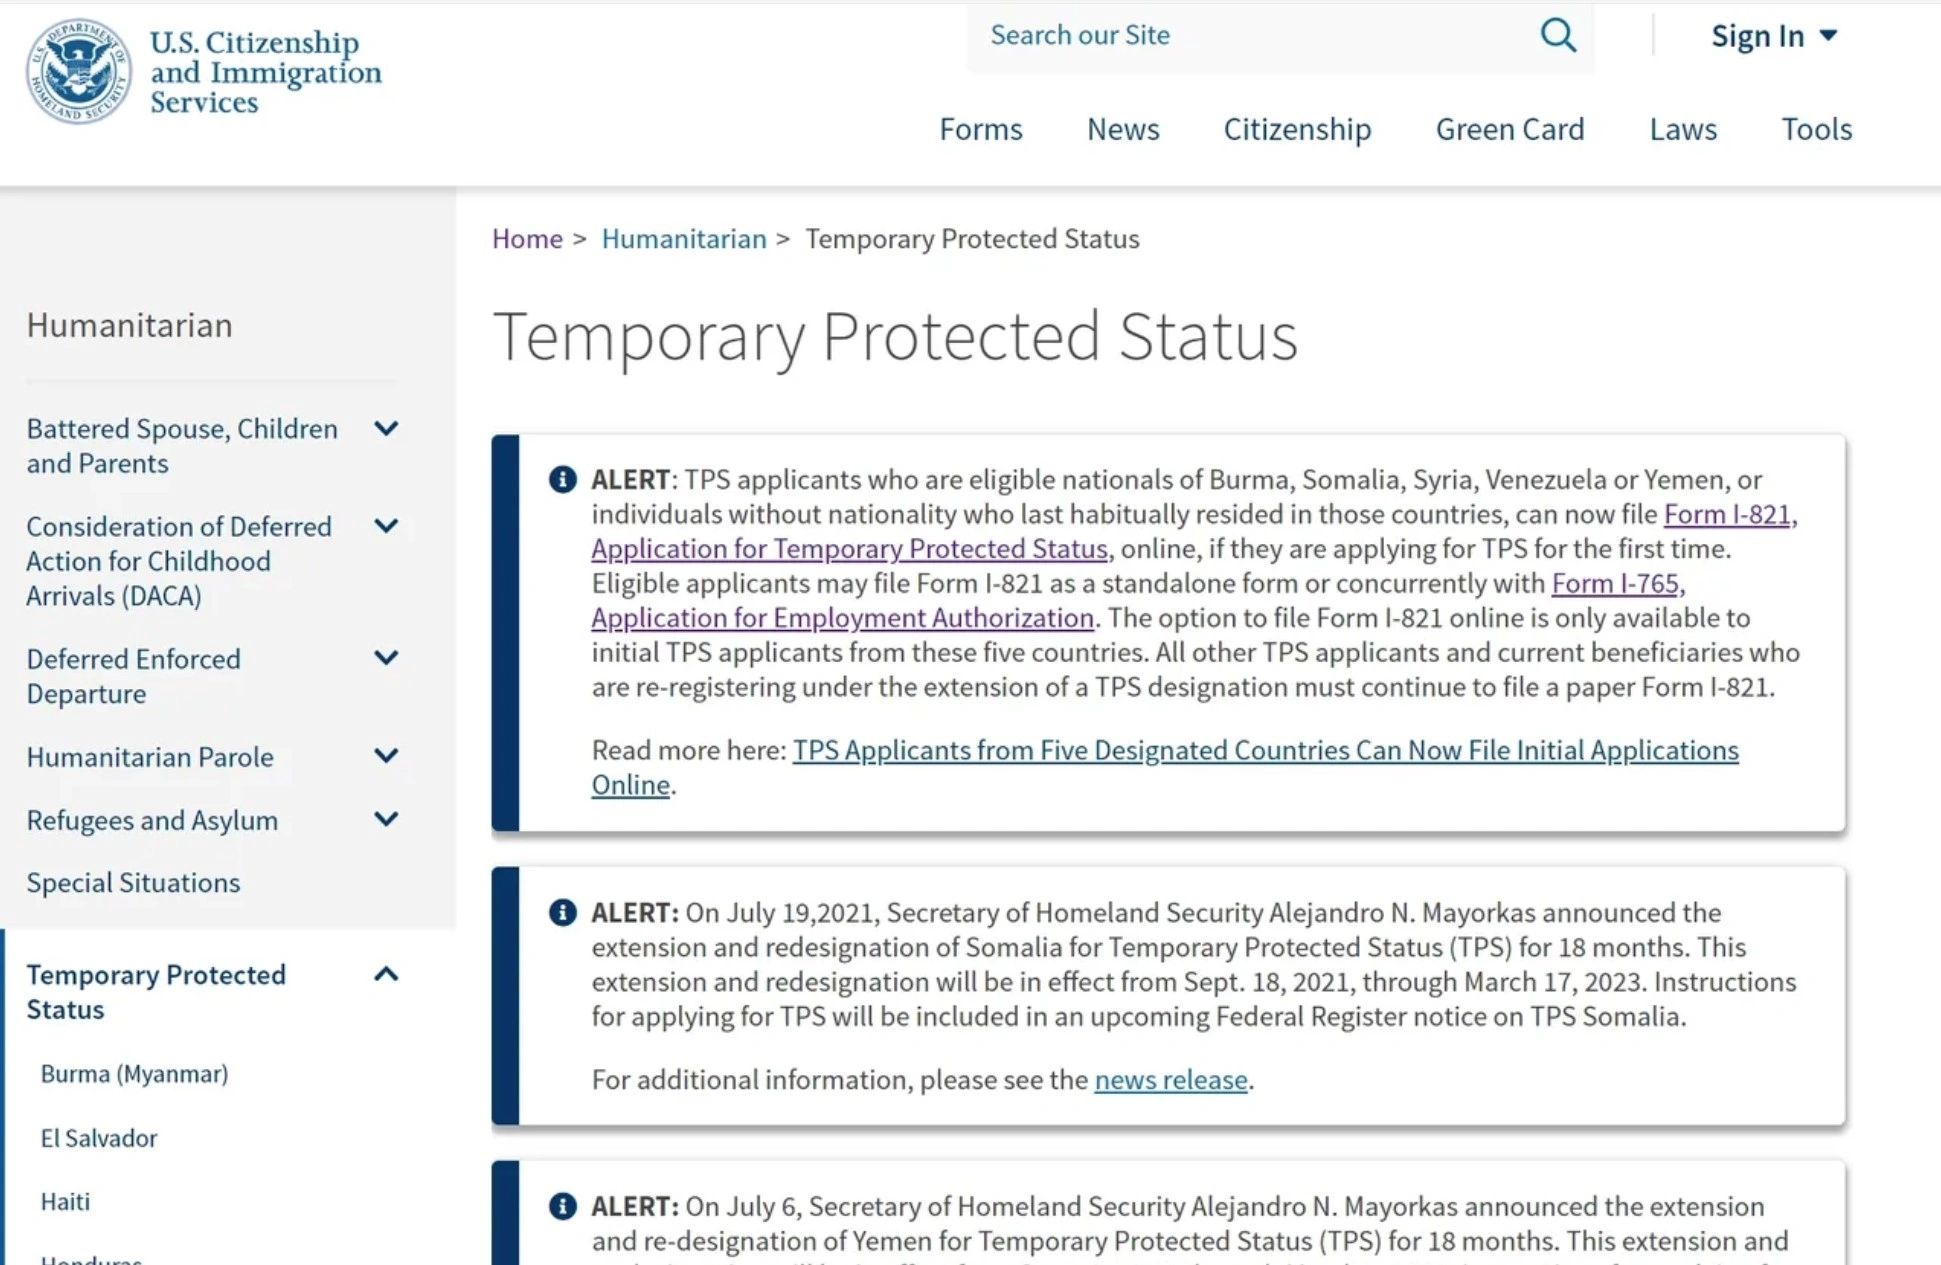Expand the Humanitarian Parole section
This screenshot has height=1265, width=1941.
(x=386, y=756)
